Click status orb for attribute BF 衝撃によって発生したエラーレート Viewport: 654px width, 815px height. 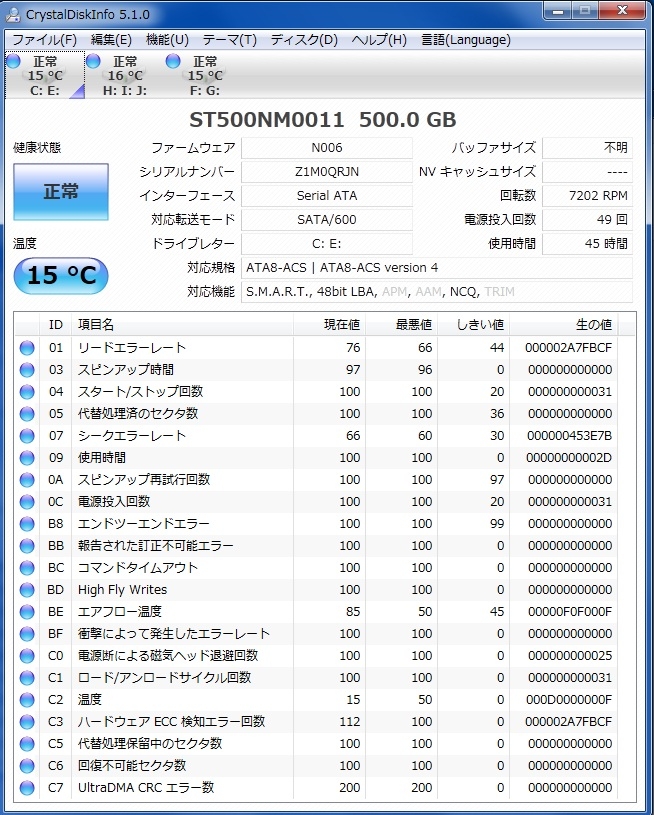[27, 634]
